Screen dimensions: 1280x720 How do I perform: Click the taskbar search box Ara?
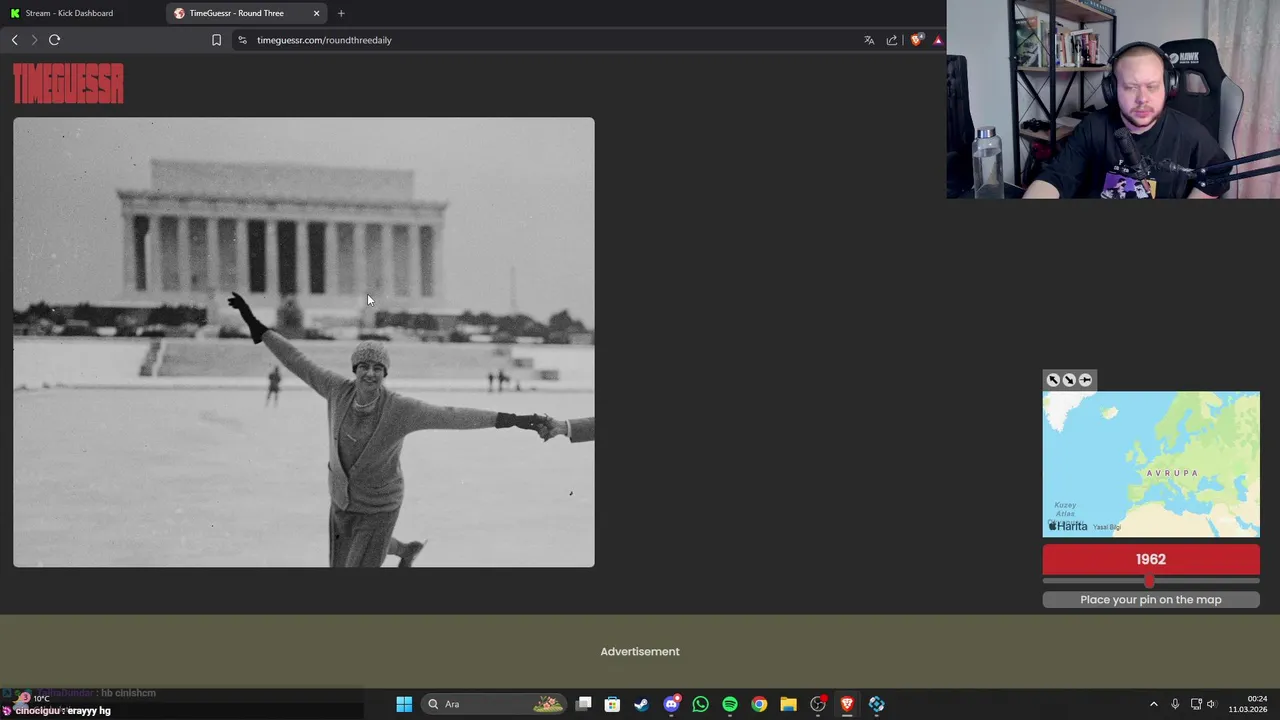tap(494, 704)
